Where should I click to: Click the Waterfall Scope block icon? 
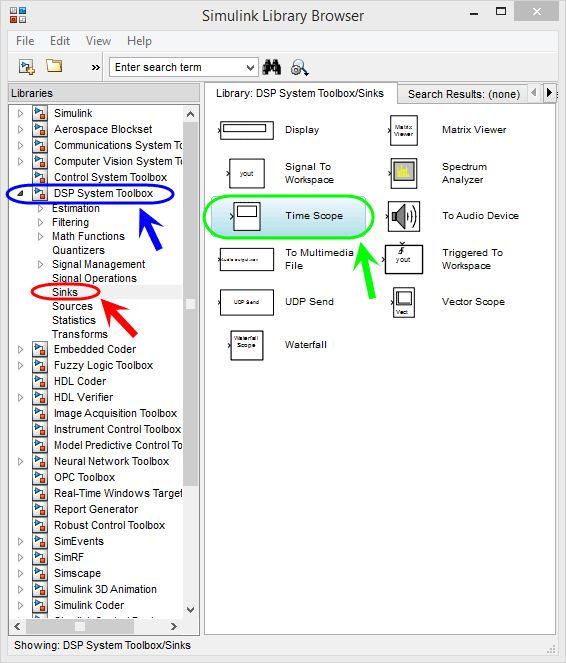[246, 345]
